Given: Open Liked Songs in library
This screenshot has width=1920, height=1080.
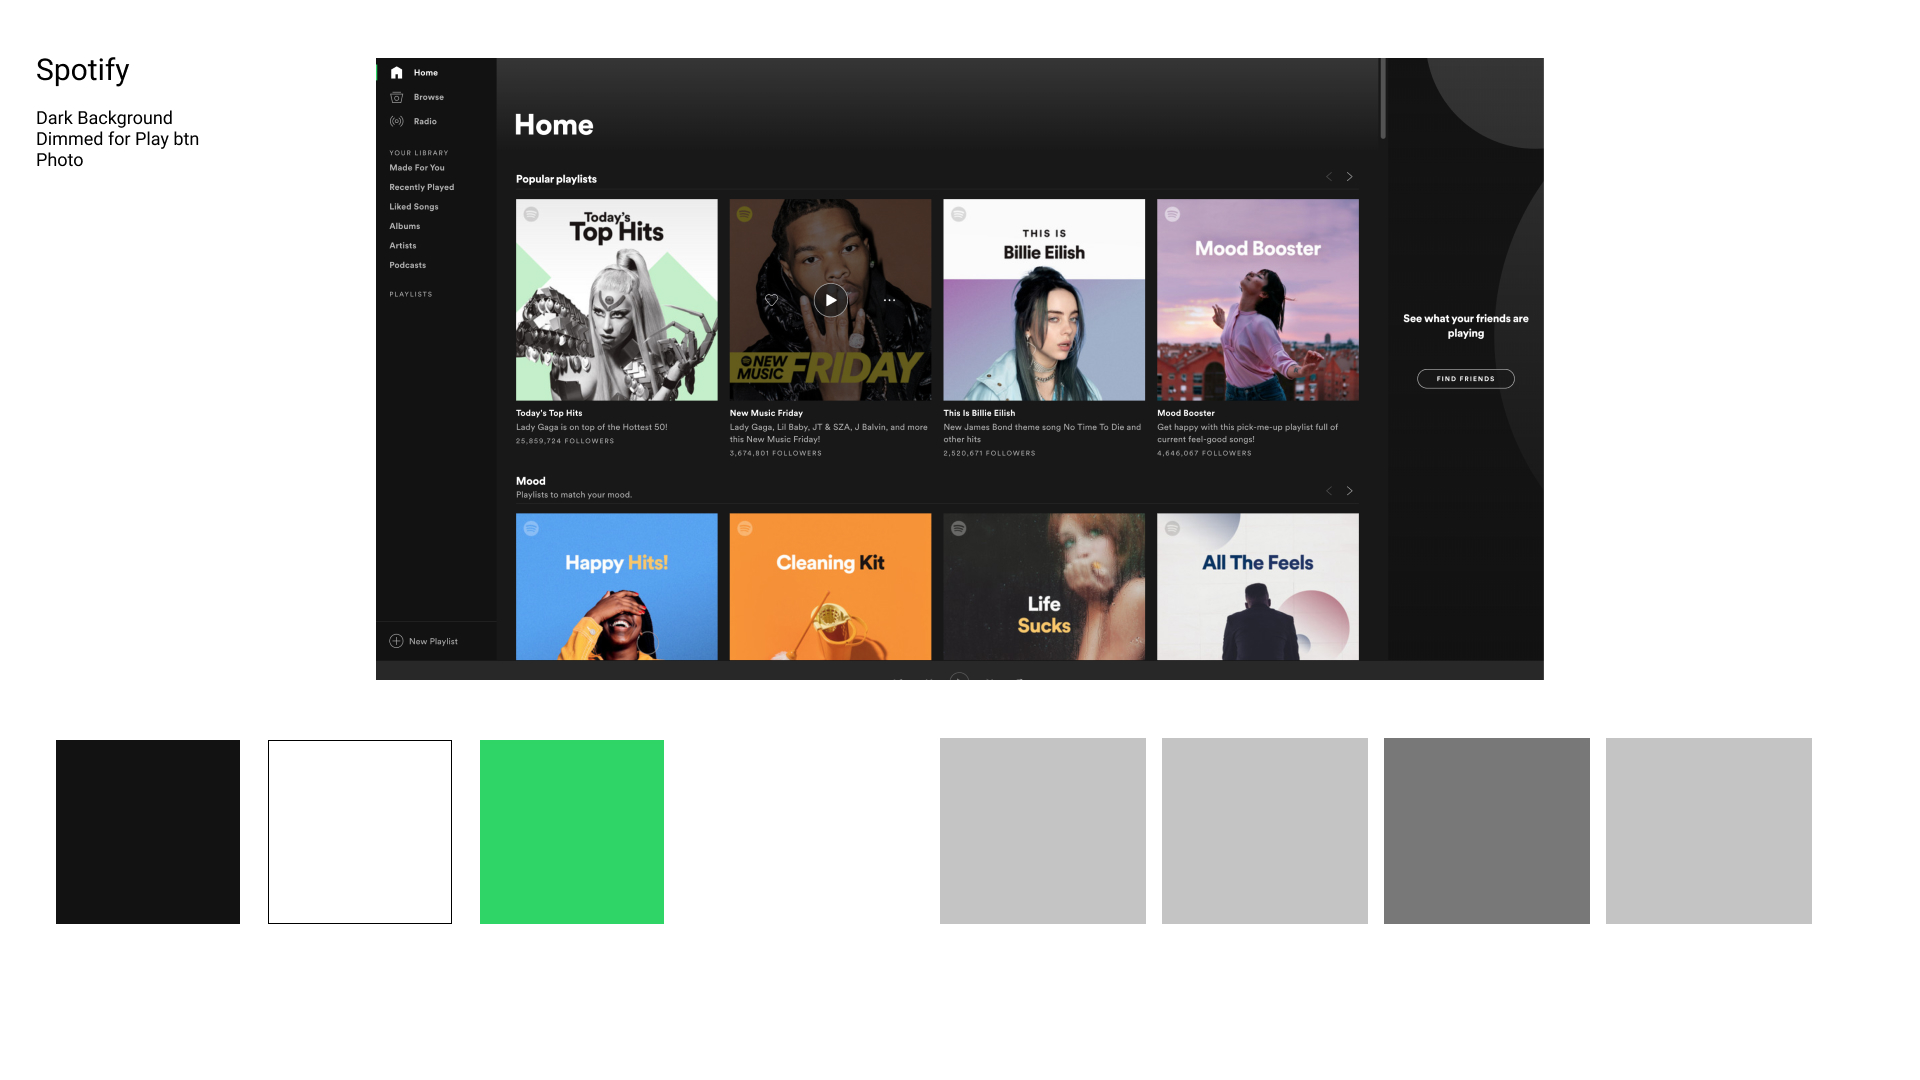Looking at the screenshot, I should coord(414,207).
